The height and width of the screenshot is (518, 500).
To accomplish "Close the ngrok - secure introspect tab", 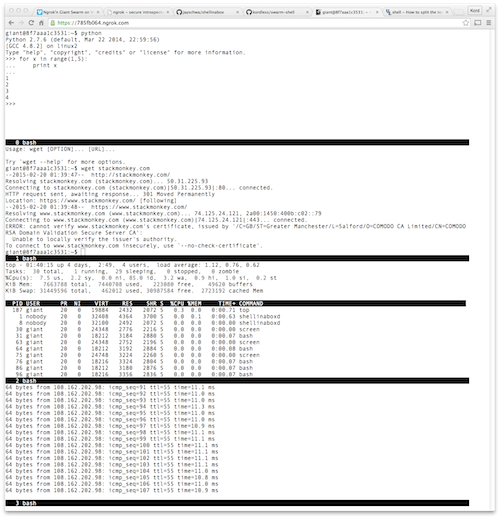I will tap(168, 12).
